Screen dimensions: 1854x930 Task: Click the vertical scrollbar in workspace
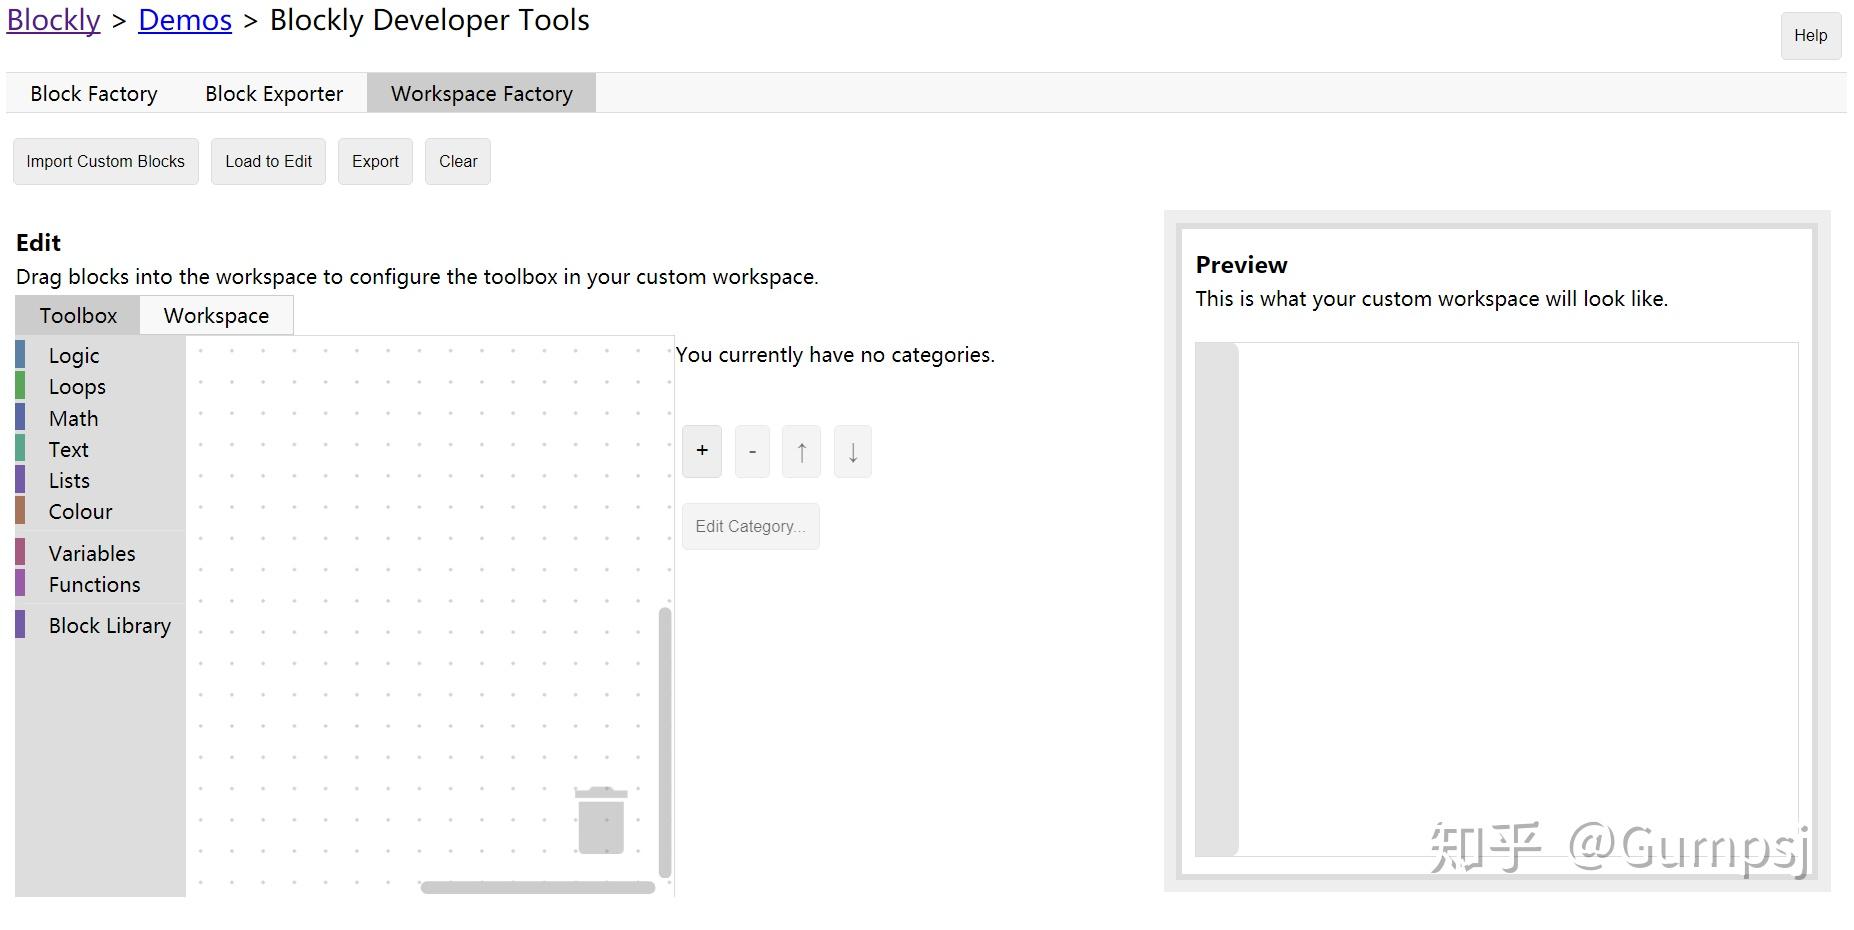click(x=665, y=742)
